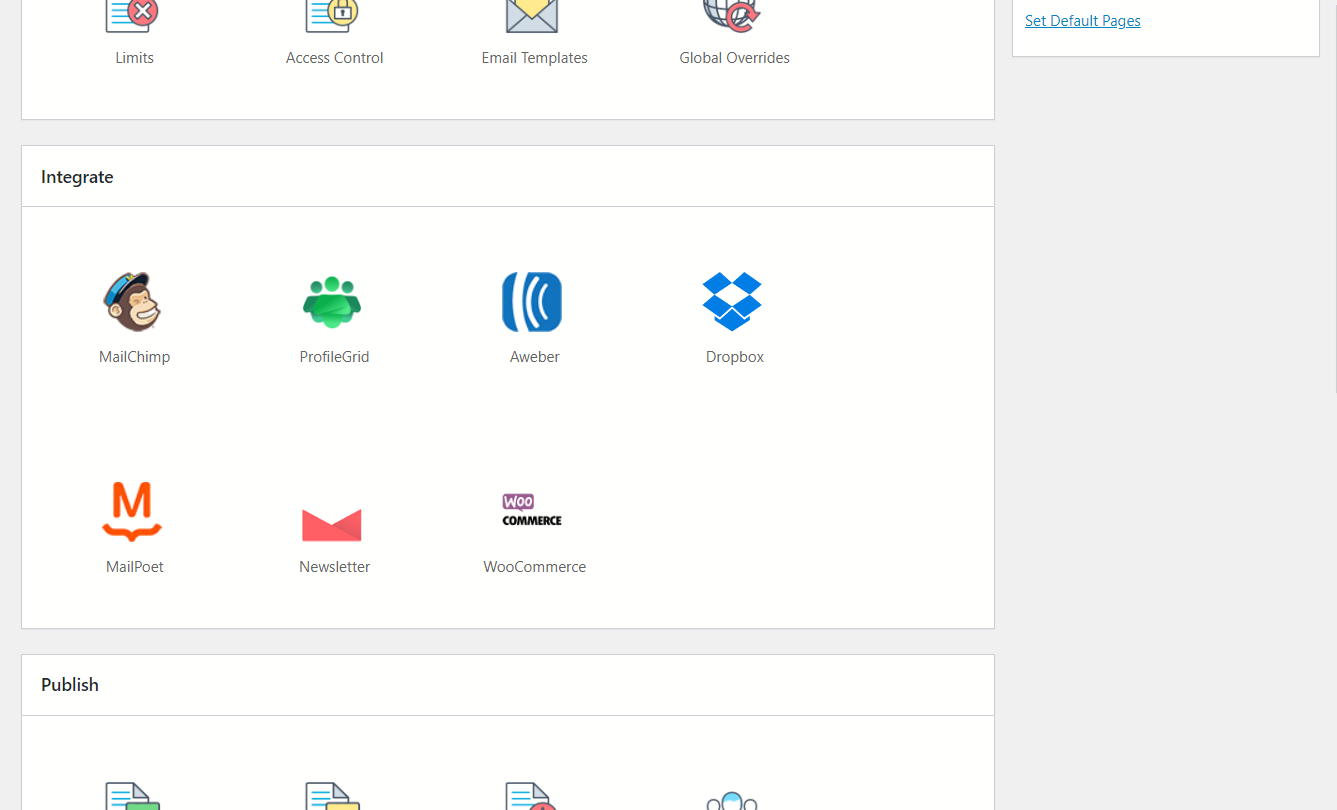Follow the Set Default Pages link
Image resolution: width=1337 pixels, height=810 pixels.
[x=1082, y=21]
